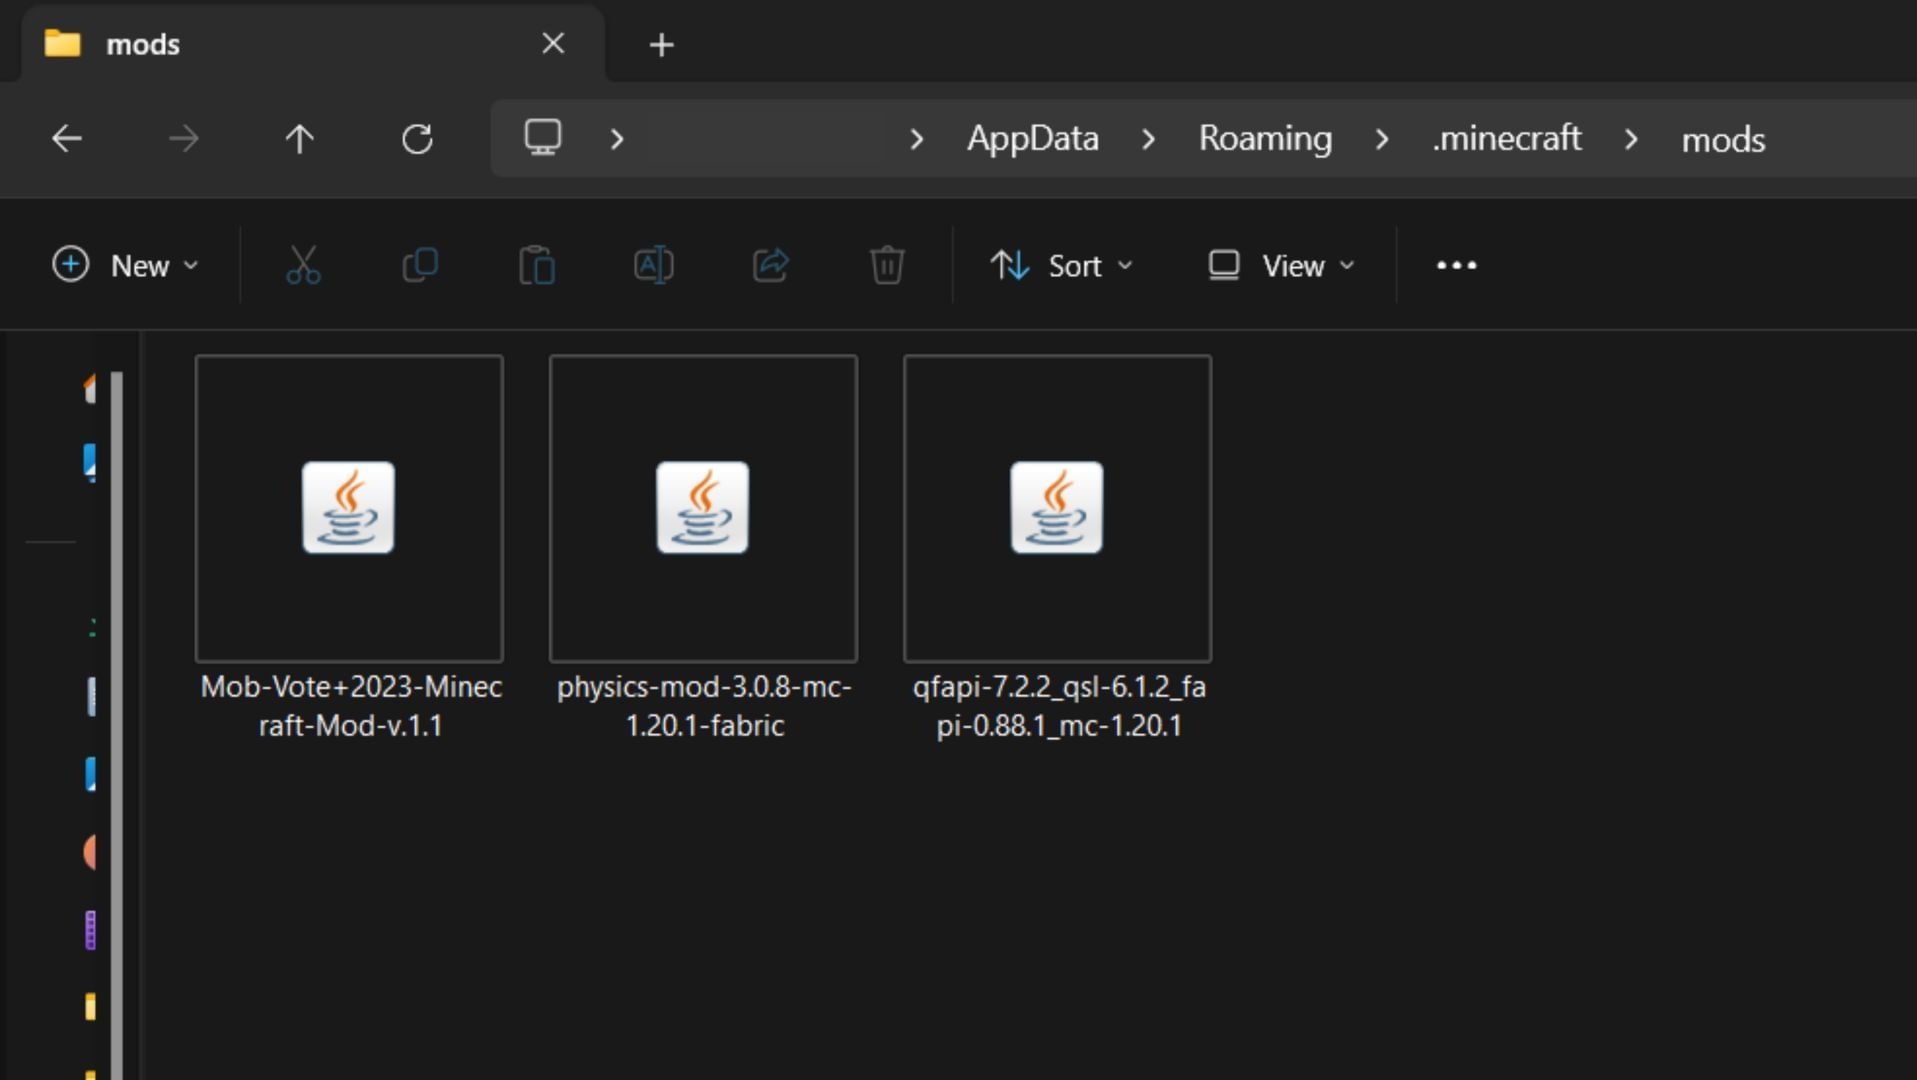
Task: Click the navigation pane vertical scrollbar
Action: pos(117,700)
